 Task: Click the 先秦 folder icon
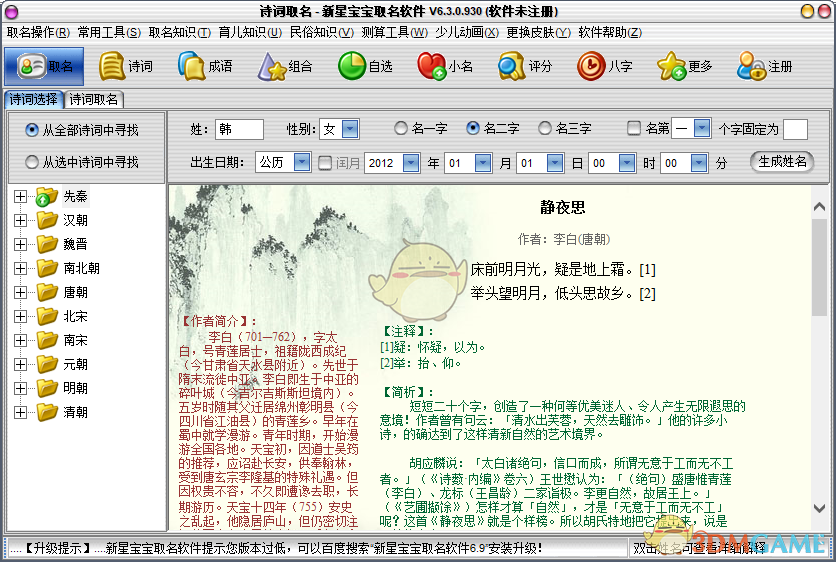tap(47, 197)
